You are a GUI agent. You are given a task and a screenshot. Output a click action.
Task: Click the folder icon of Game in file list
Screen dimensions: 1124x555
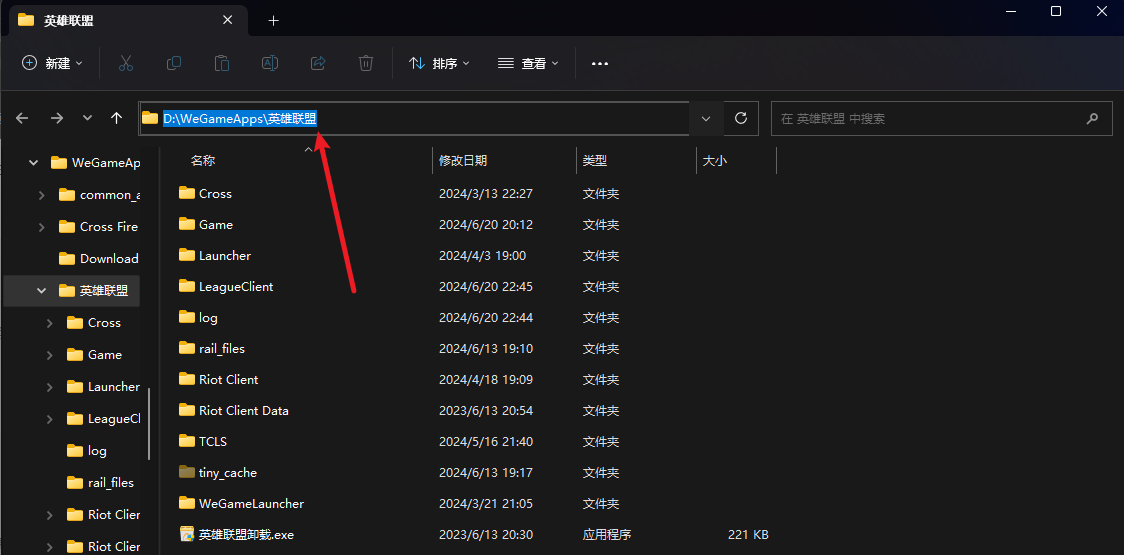pos(187,224)
